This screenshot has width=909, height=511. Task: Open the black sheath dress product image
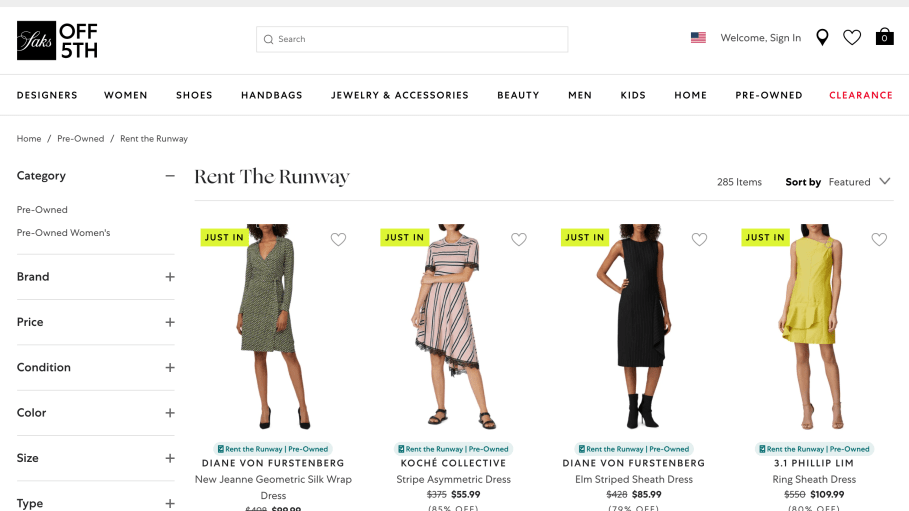click(634, 327)
